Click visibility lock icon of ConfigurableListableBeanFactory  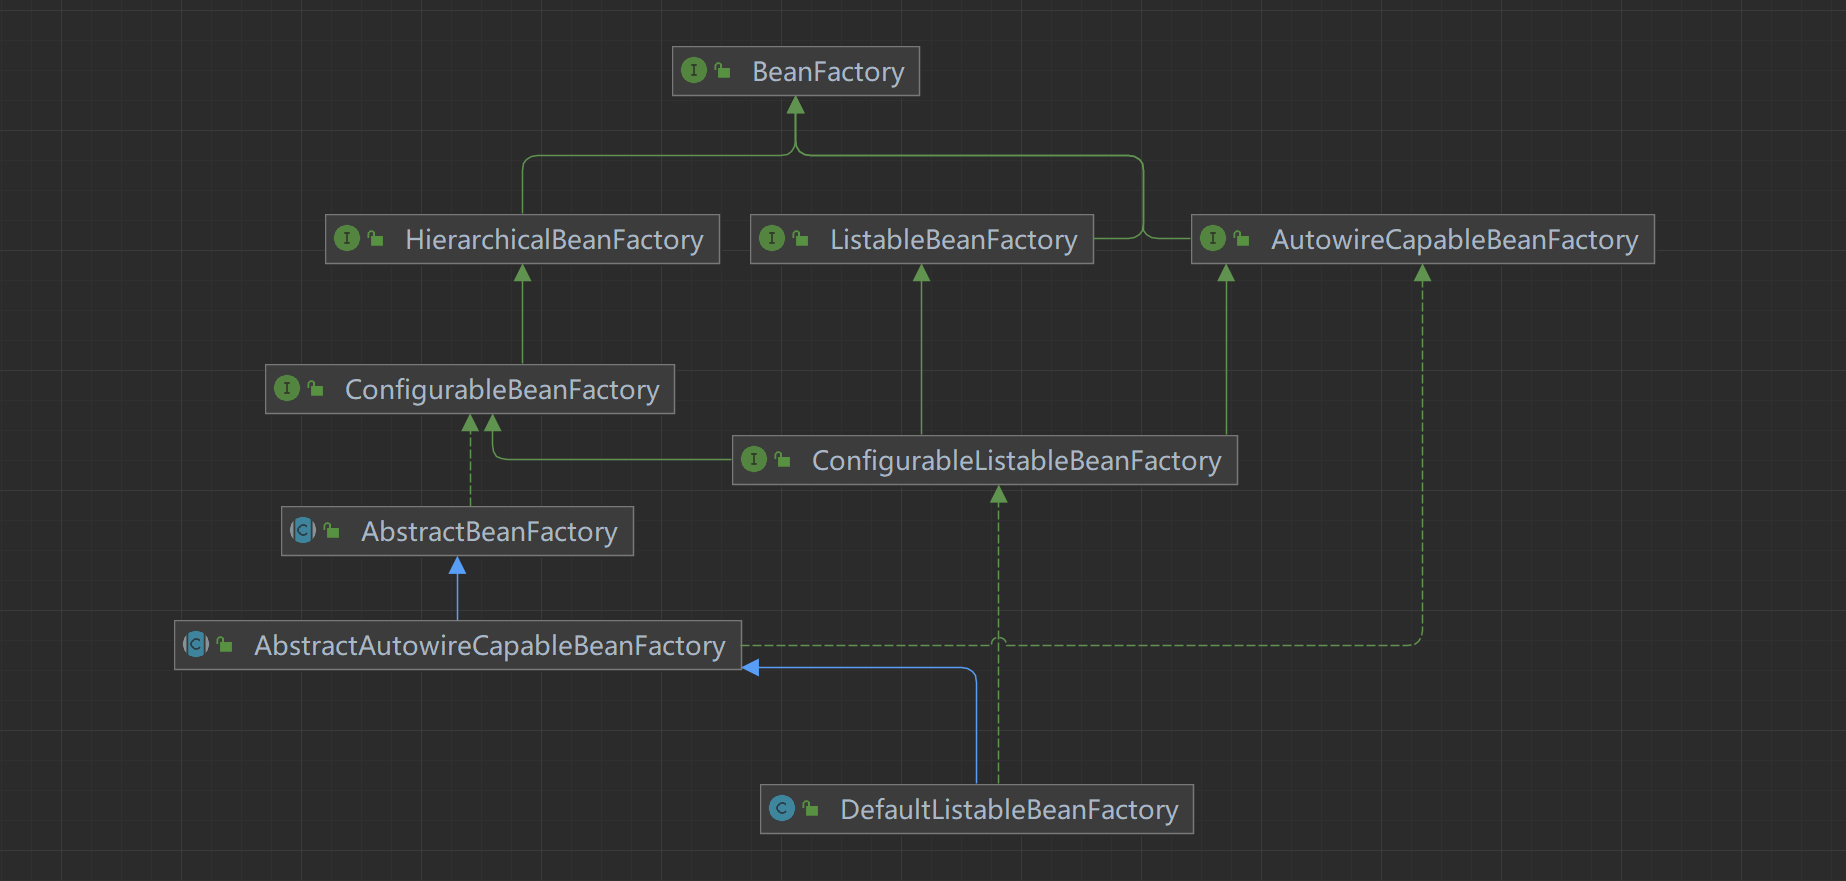coord(783,459)
